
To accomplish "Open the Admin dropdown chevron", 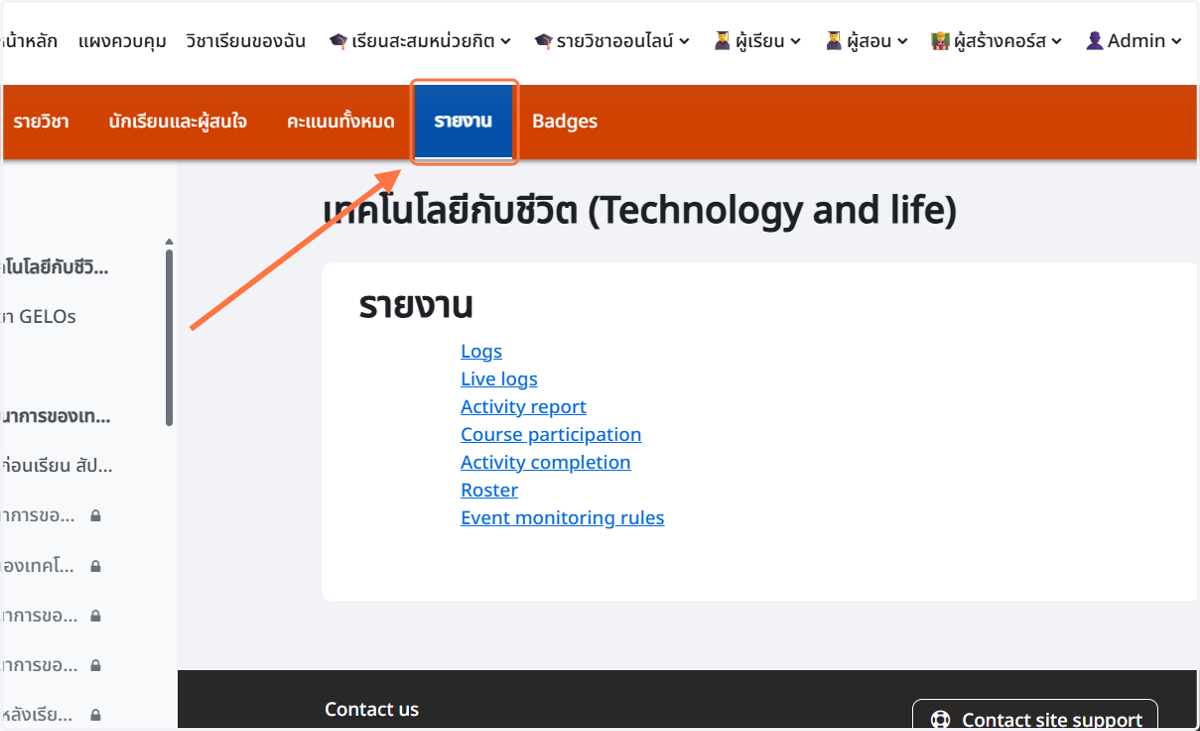I will point(1176,42).
